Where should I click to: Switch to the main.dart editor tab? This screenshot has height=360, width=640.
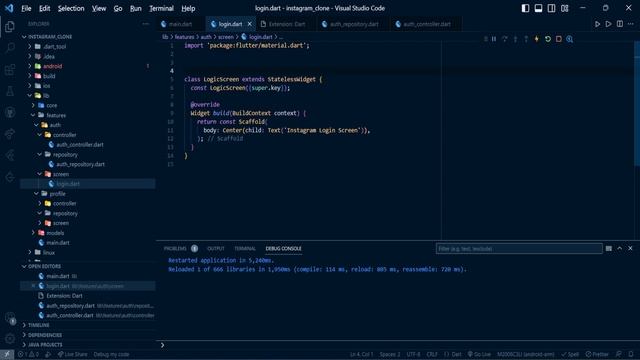click(x=180, y=24)
